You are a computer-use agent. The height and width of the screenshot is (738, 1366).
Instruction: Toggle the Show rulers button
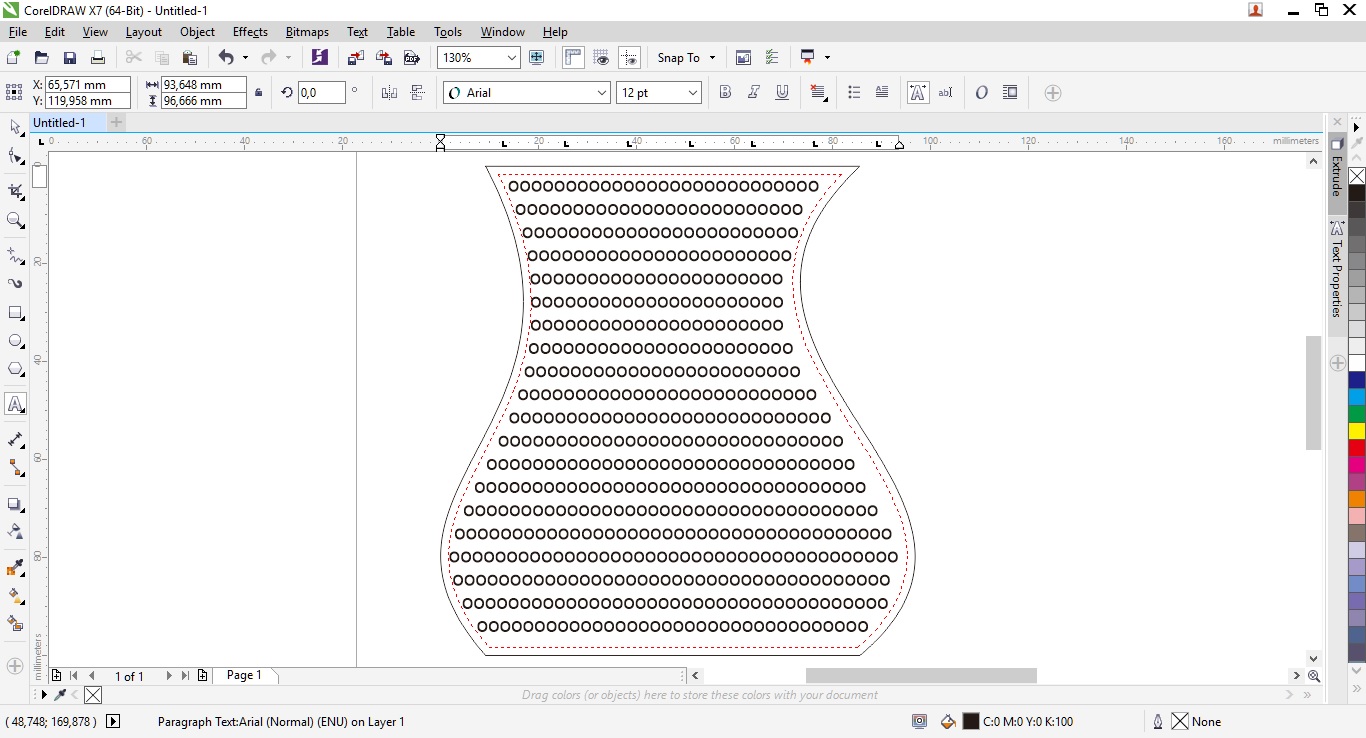click(573, 58)
